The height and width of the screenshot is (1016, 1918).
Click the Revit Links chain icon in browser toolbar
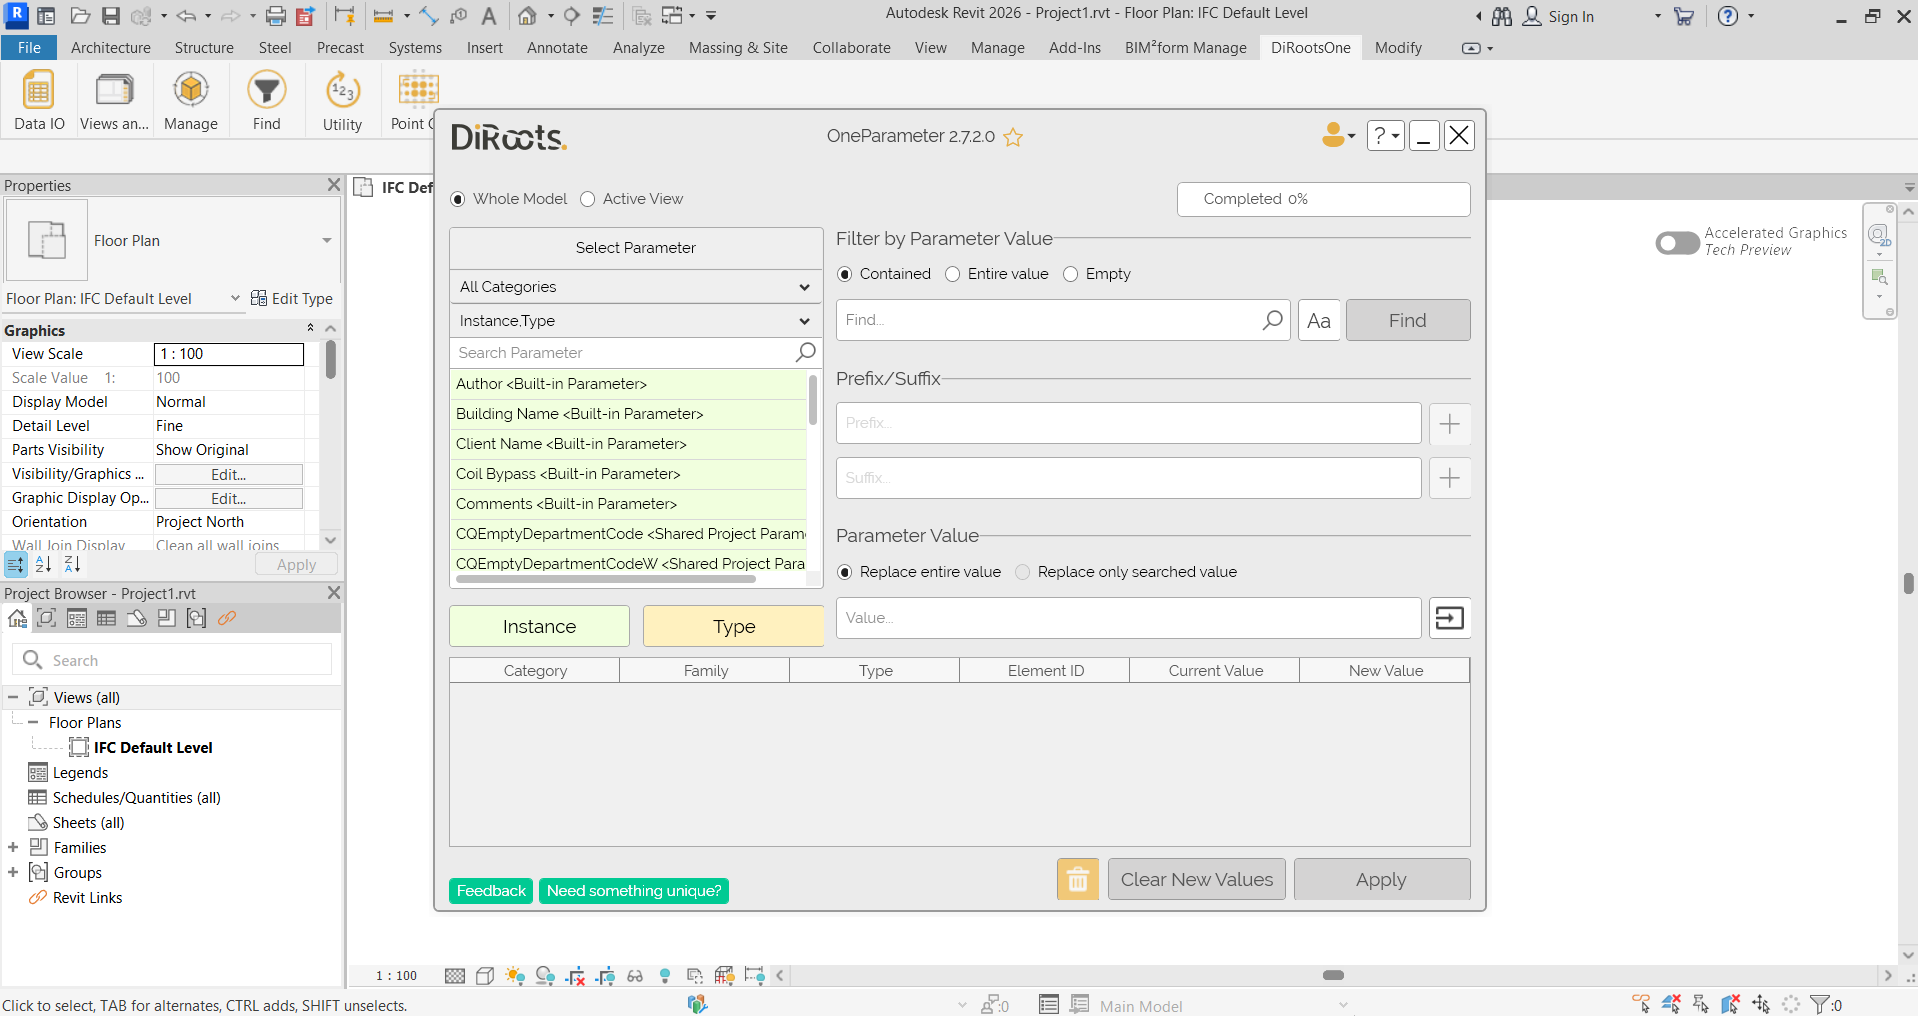point(227,618)
